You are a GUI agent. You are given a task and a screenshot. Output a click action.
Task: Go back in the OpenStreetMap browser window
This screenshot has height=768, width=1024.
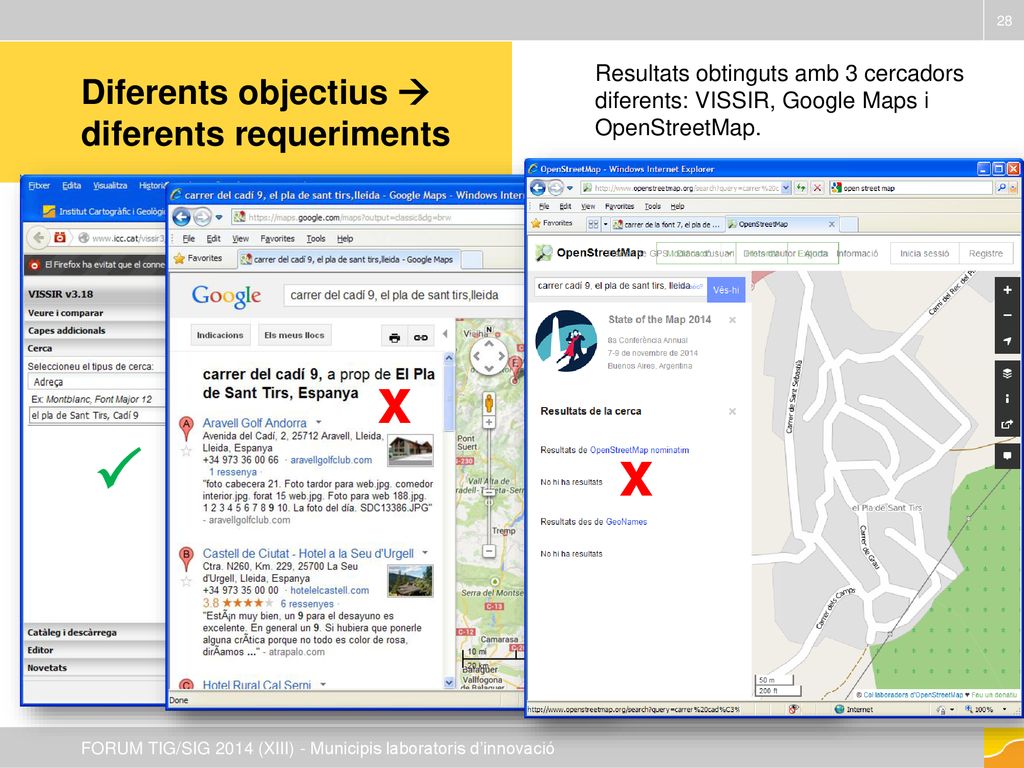537,188
